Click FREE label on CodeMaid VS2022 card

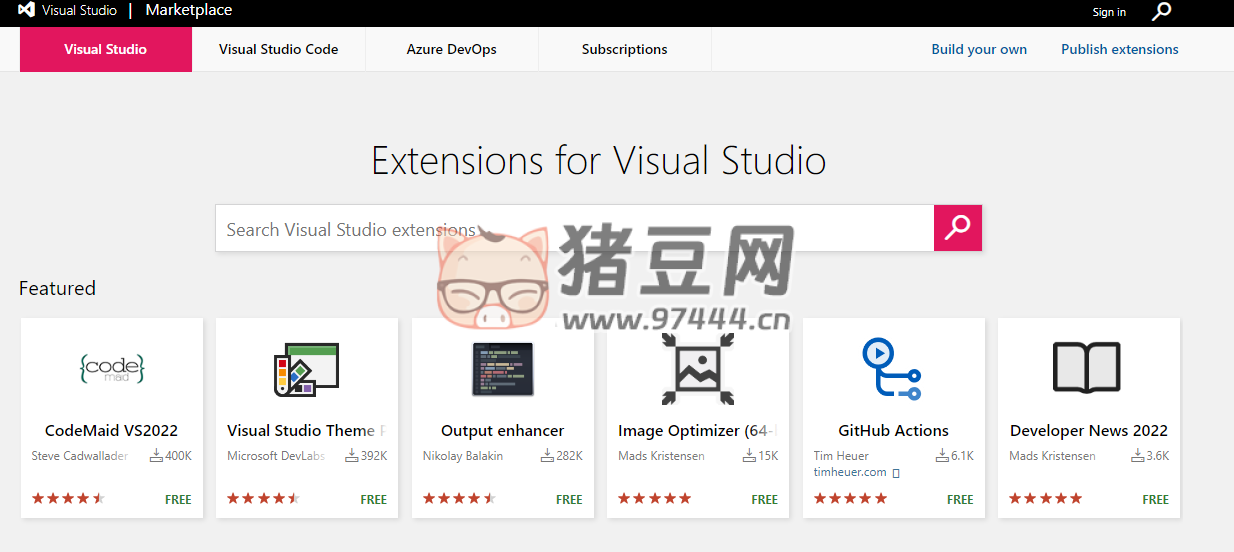(178, 499)
